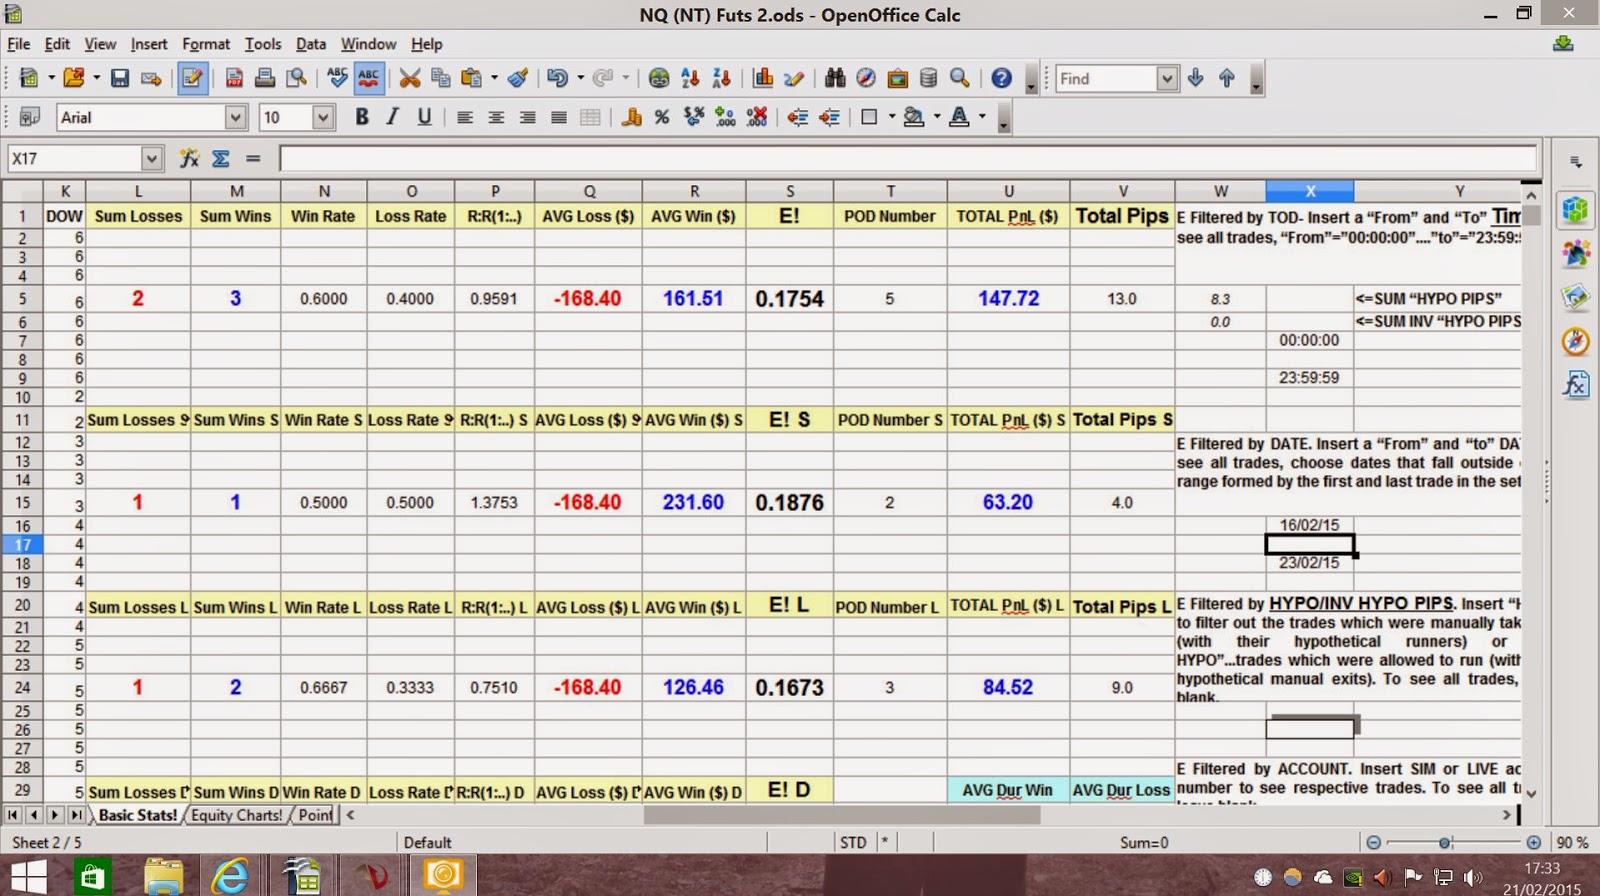Expand the Name Box dropdown arrow

pyautogui.click(x=151, y=158)
